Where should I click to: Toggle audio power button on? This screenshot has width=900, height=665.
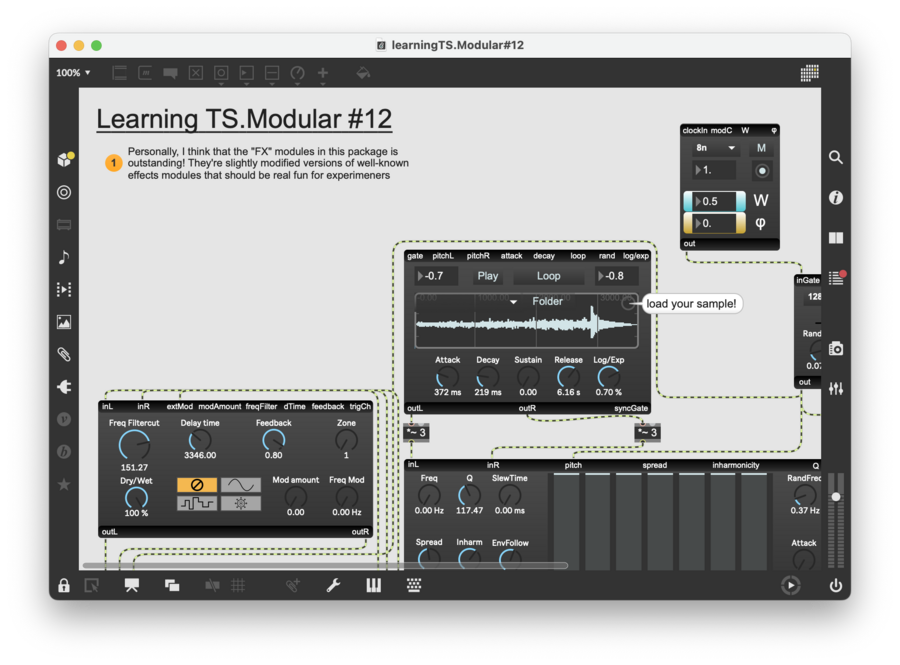click(x=836, y=586)
